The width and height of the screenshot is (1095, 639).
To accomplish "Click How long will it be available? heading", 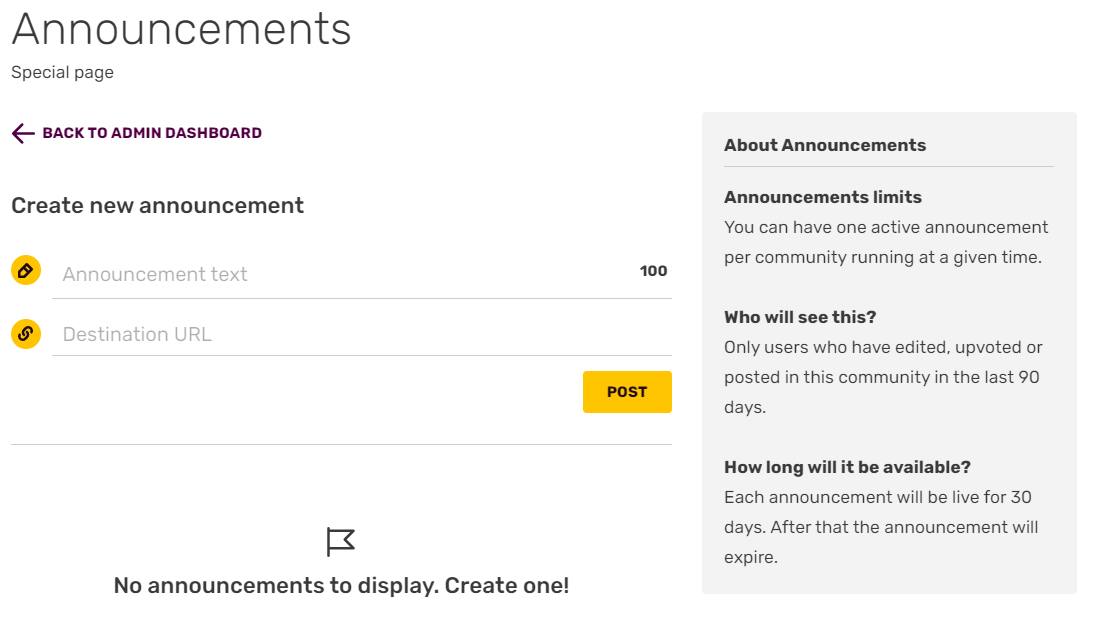I will click(x=847, y=467).
